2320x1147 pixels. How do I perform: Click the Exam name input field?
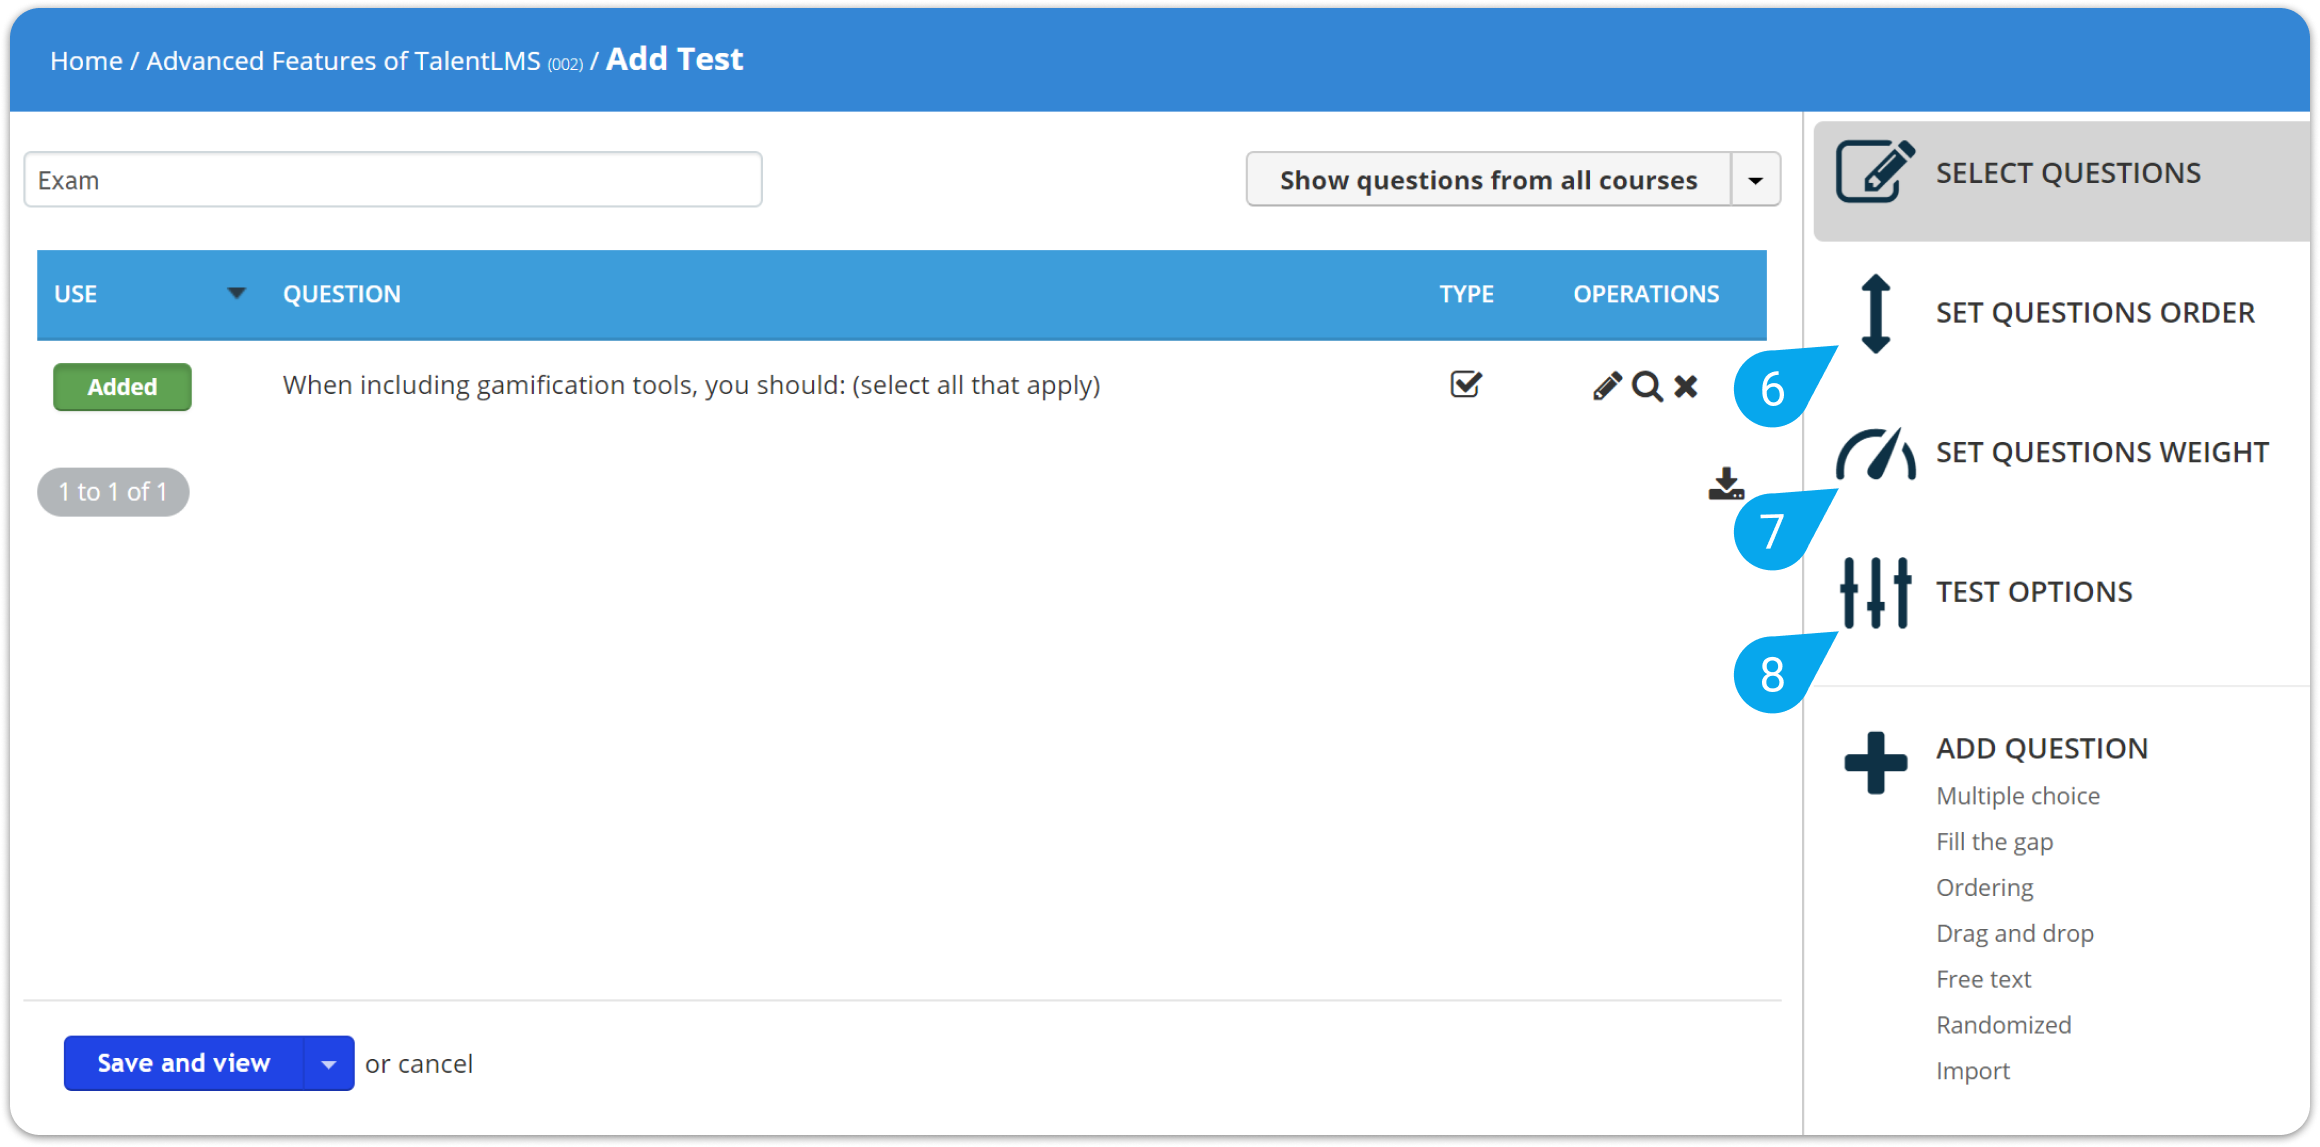coord(391,179)
